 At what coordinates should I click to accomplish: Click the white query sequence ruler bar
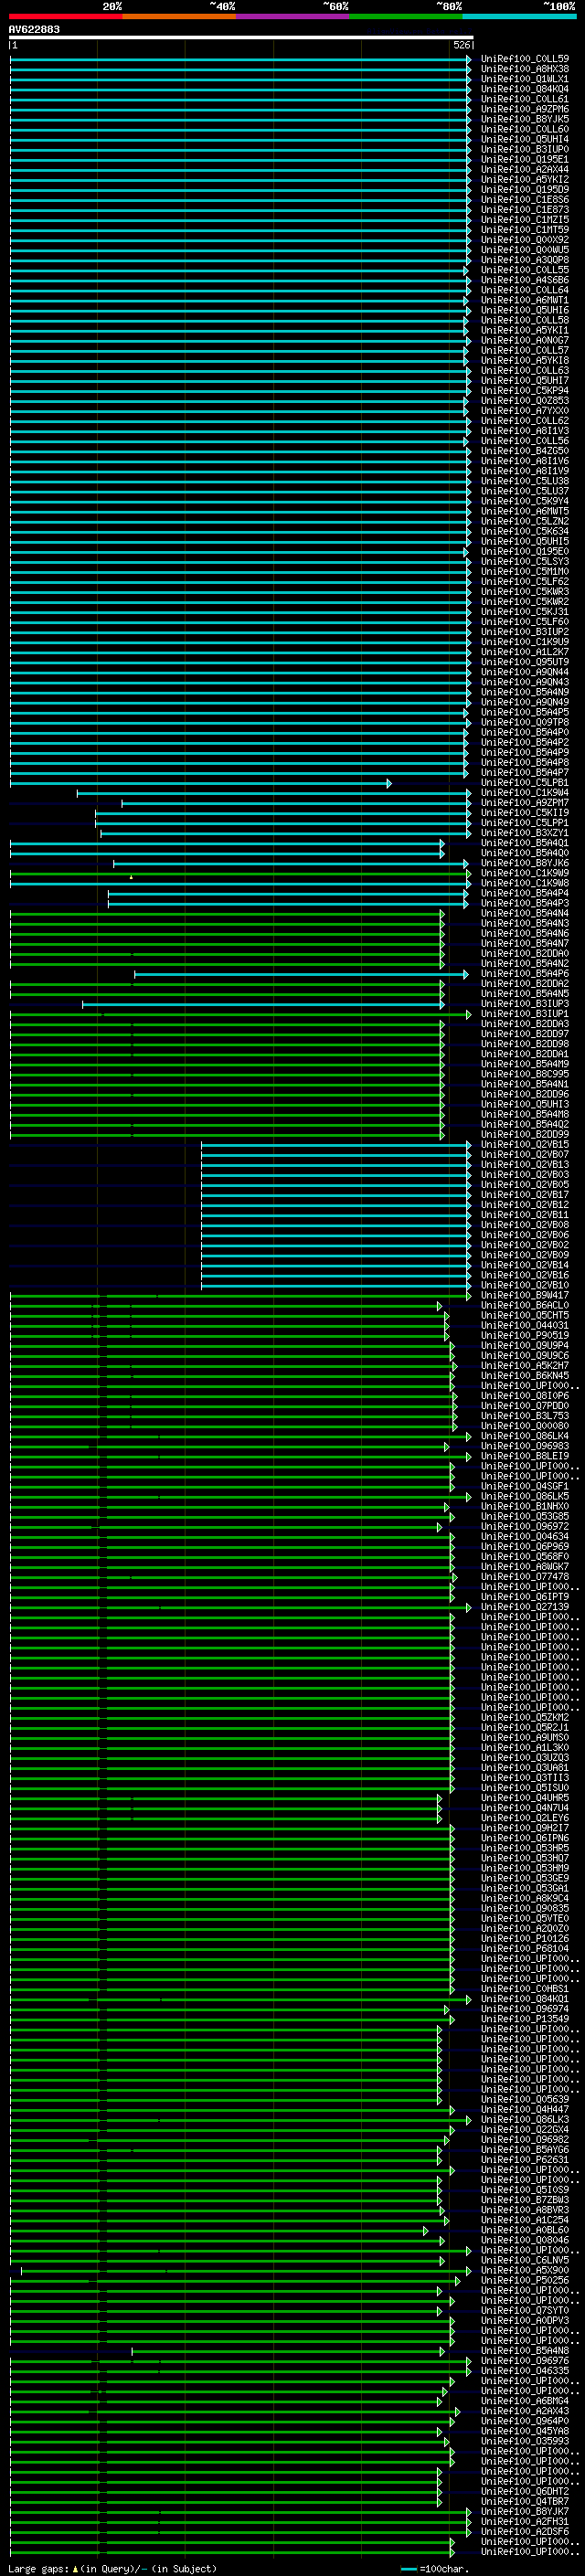coord(241,38)
